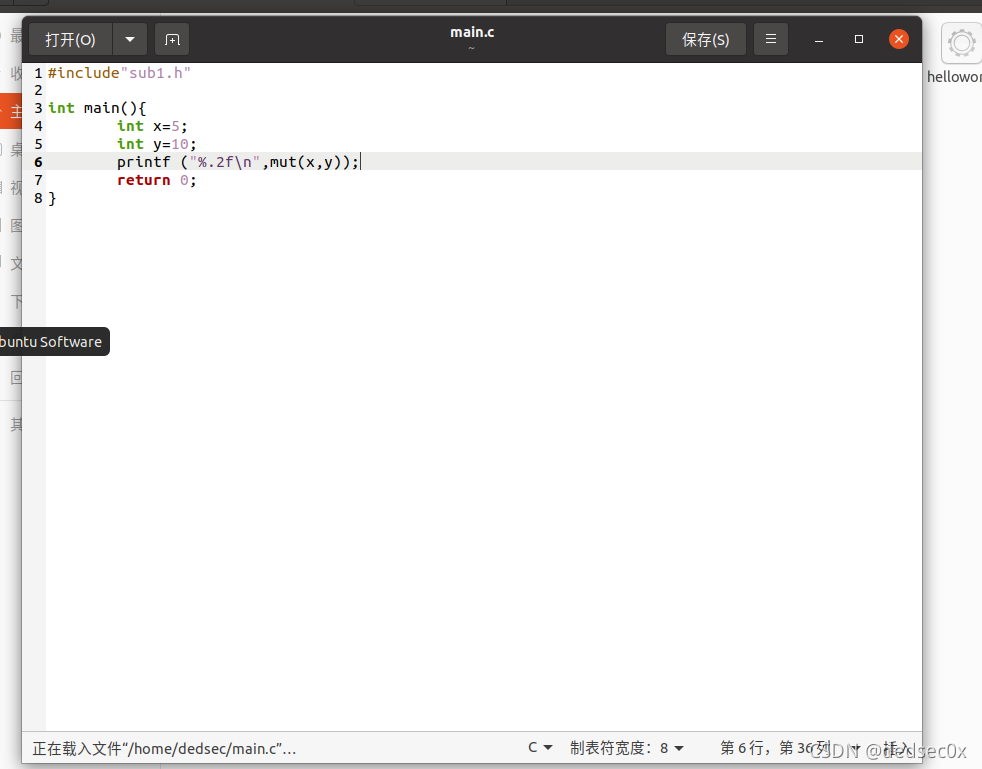Click the closing brace on line 8
982x769 pixels.
pos(52,199)
